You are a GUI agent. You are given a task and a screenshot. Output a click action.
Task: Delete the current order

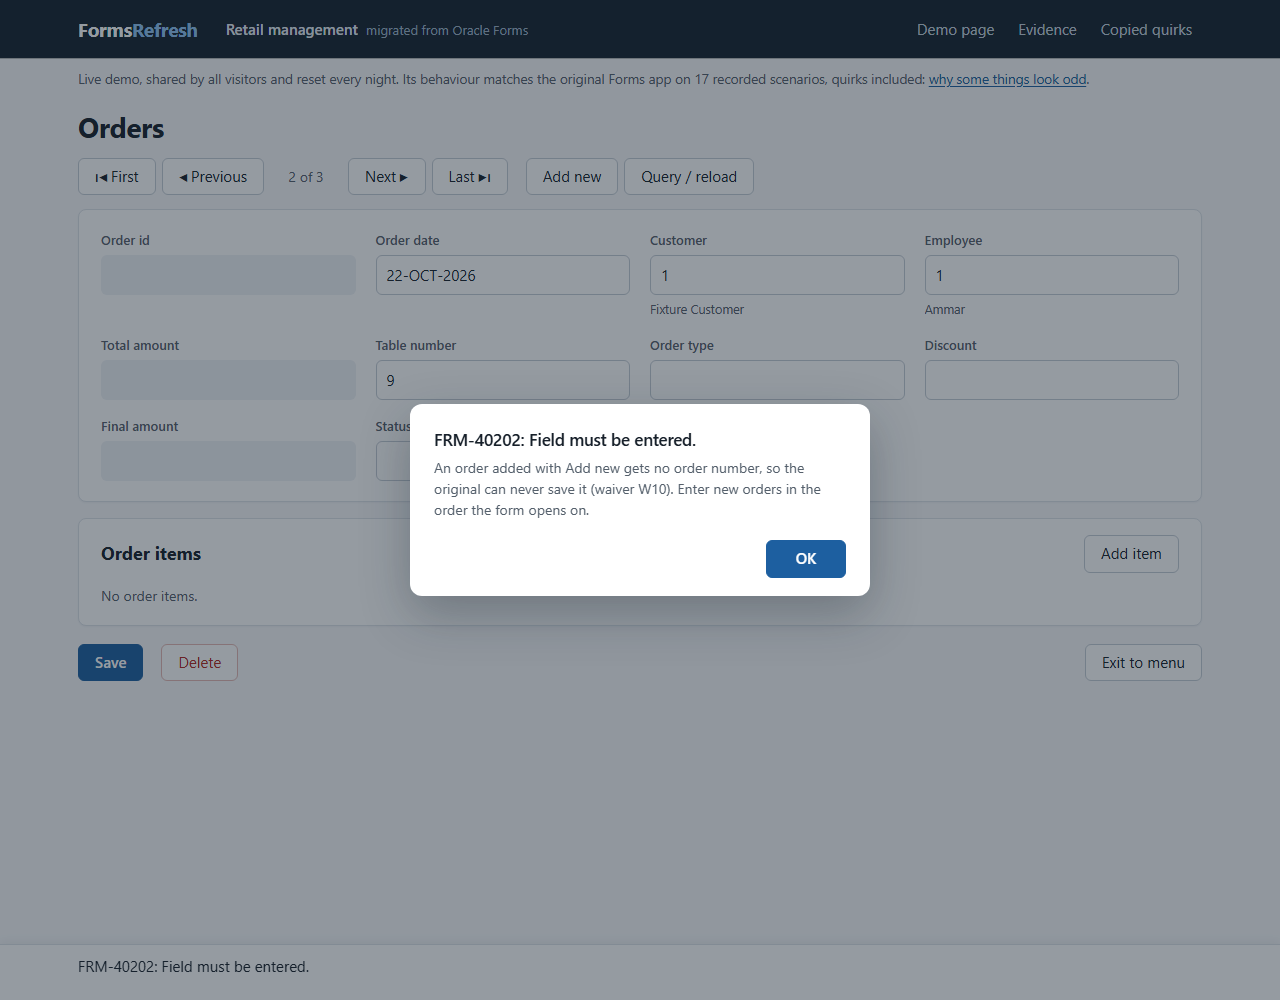click(x=199, y=663)
